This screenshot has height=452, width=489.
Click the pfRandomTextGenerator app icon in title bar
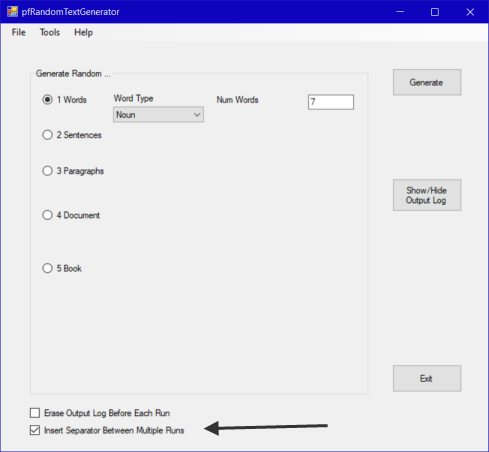[12, 12]
